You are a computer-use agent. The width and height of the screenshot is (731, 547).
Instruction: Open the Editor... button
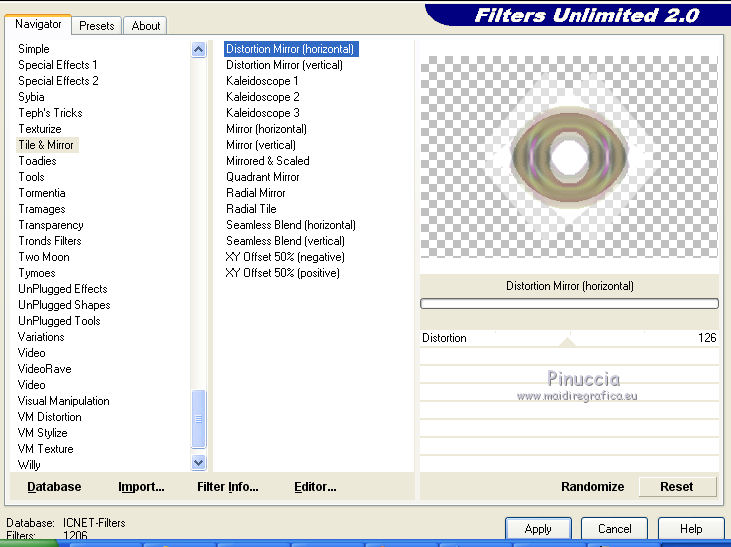click(x=315, y=487)
